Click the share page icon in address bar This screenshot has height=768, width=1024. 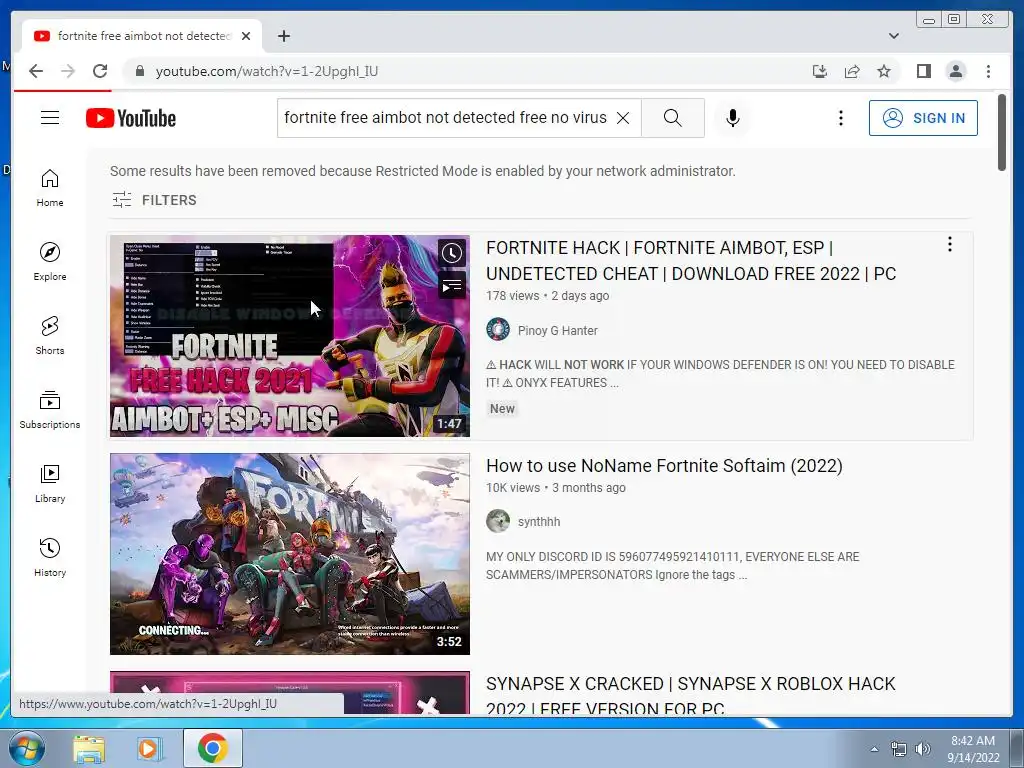[x=852, y=71]
